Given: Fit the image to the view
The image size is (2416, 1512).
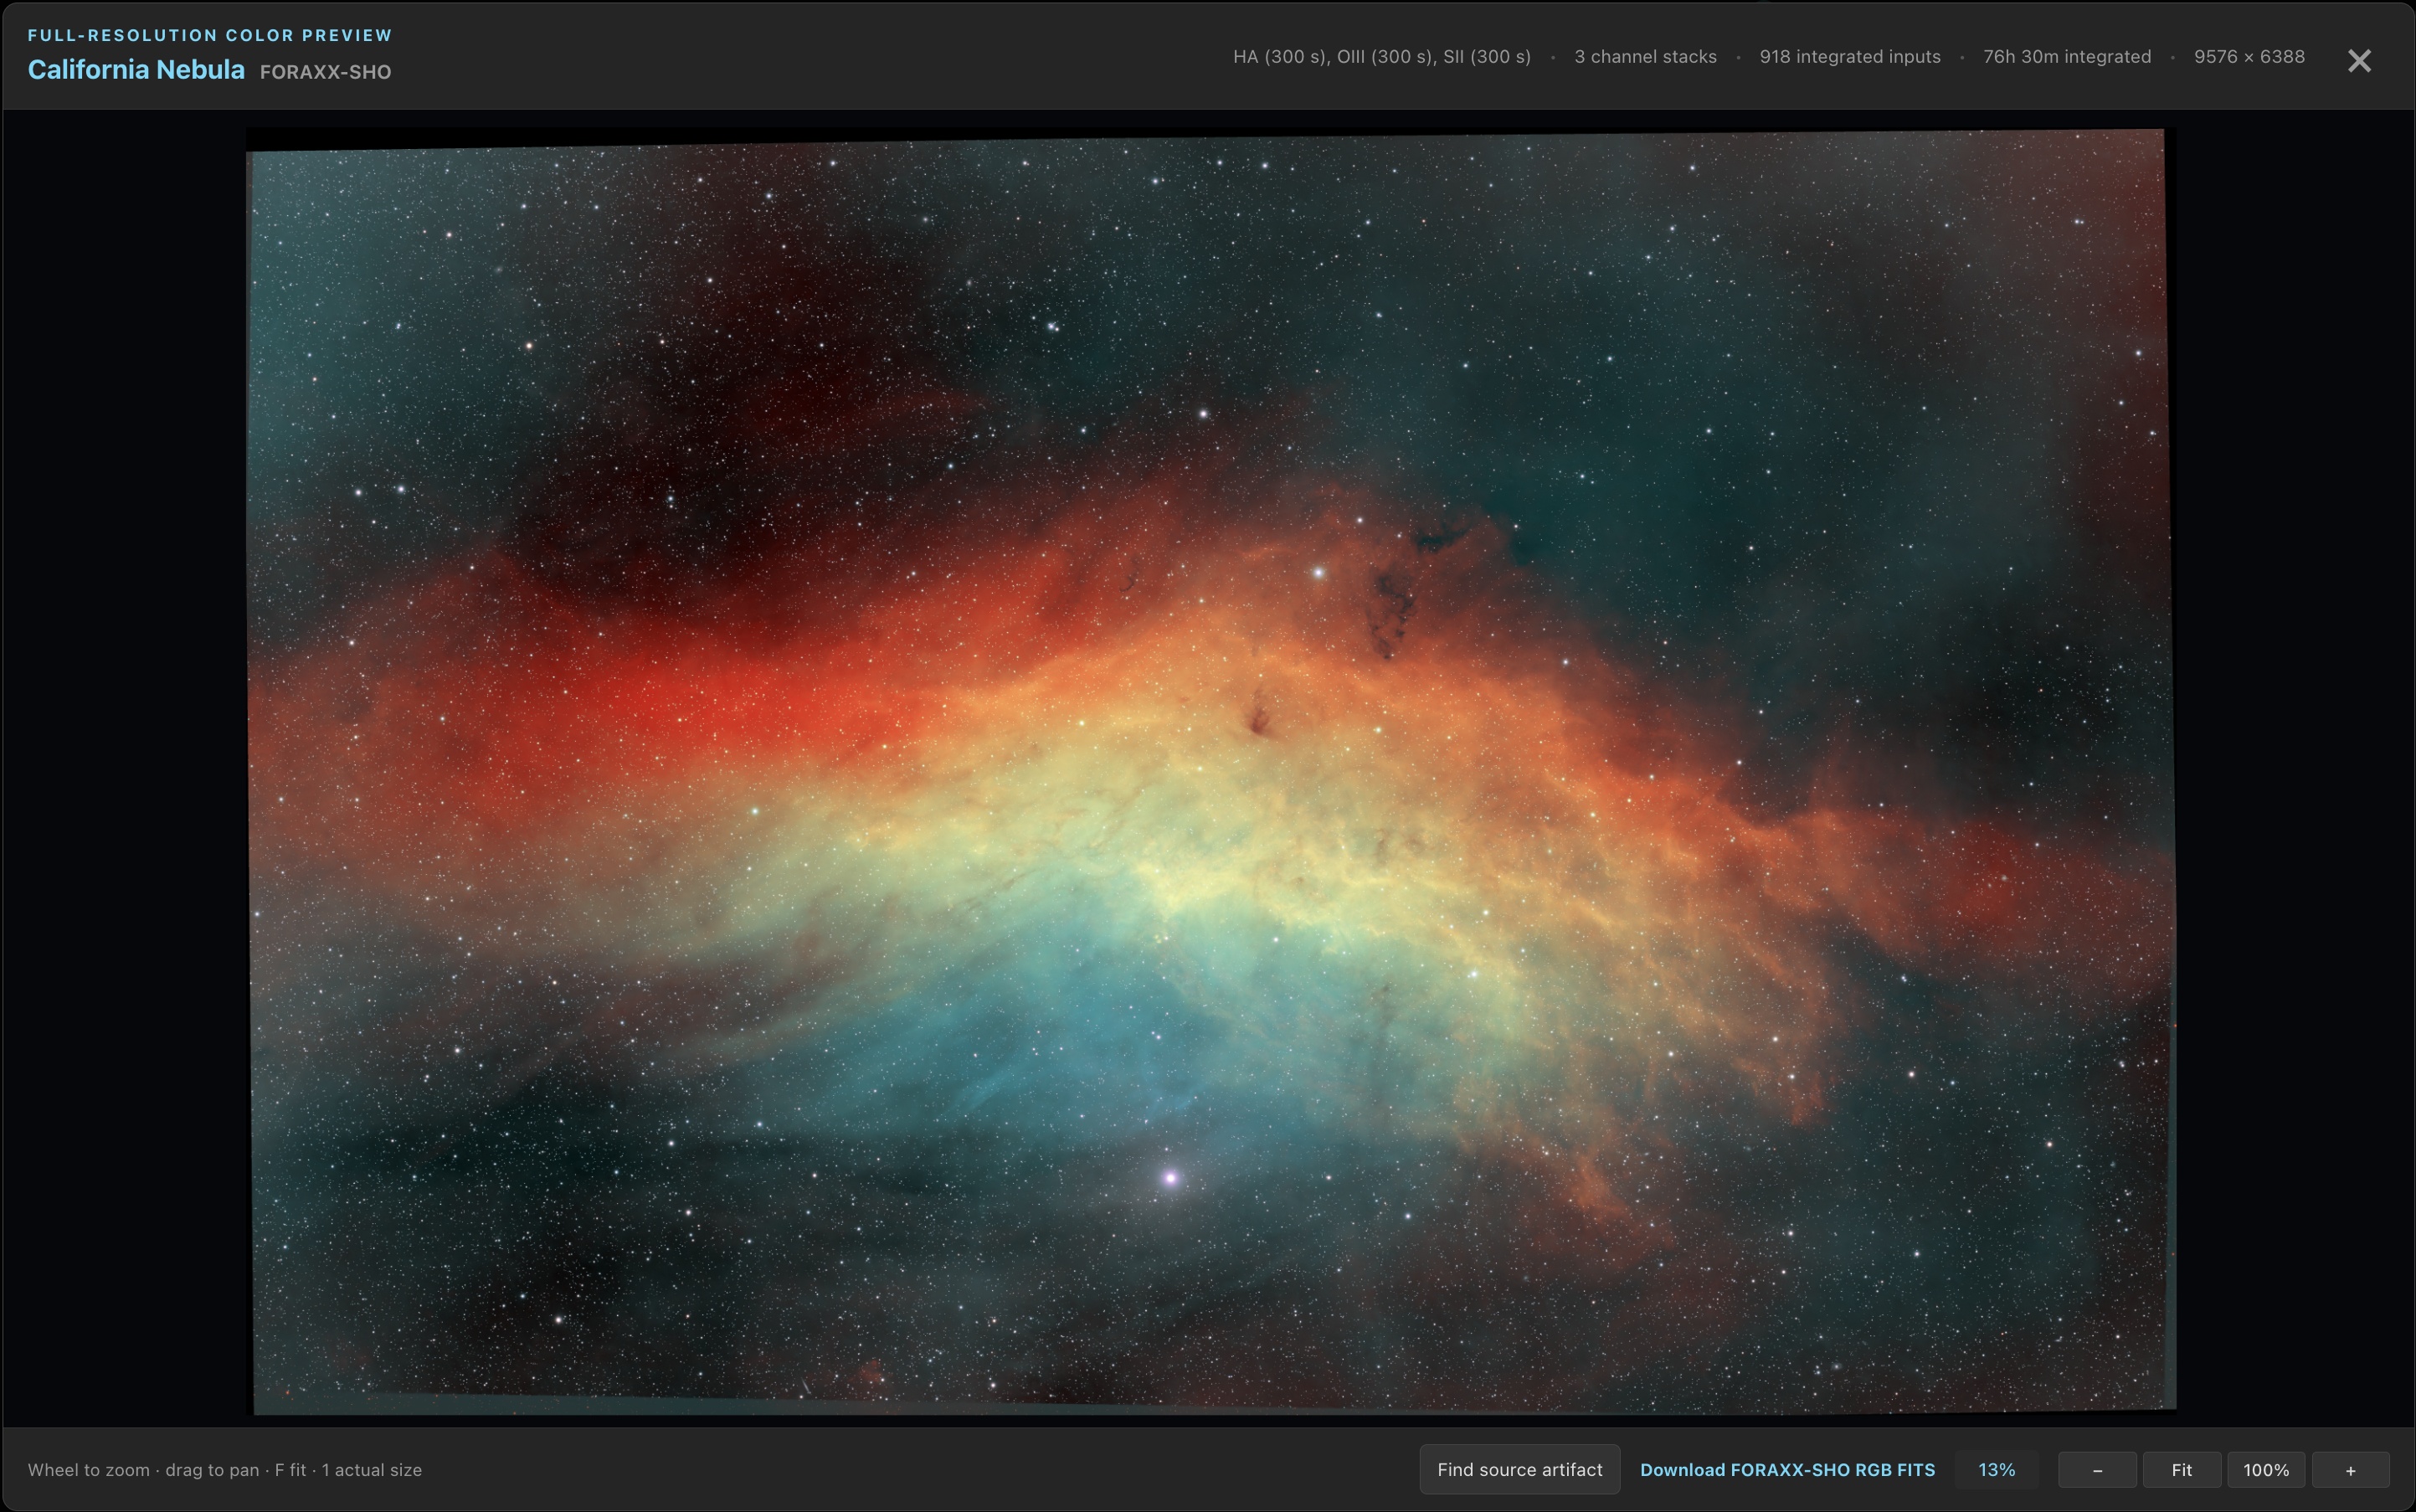Looking at the screenshot, I should 2181,1469.
